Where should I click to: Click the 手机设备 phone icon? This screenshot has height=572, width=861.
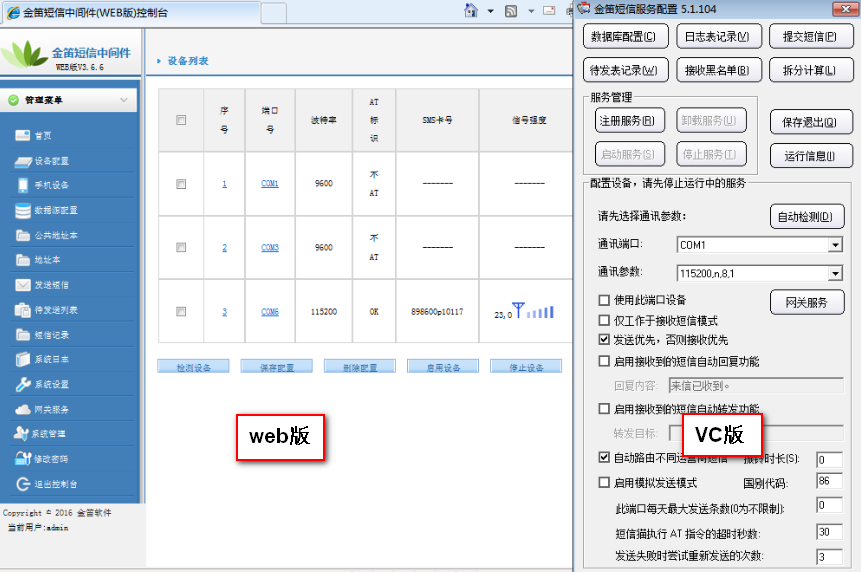(24, 186)
